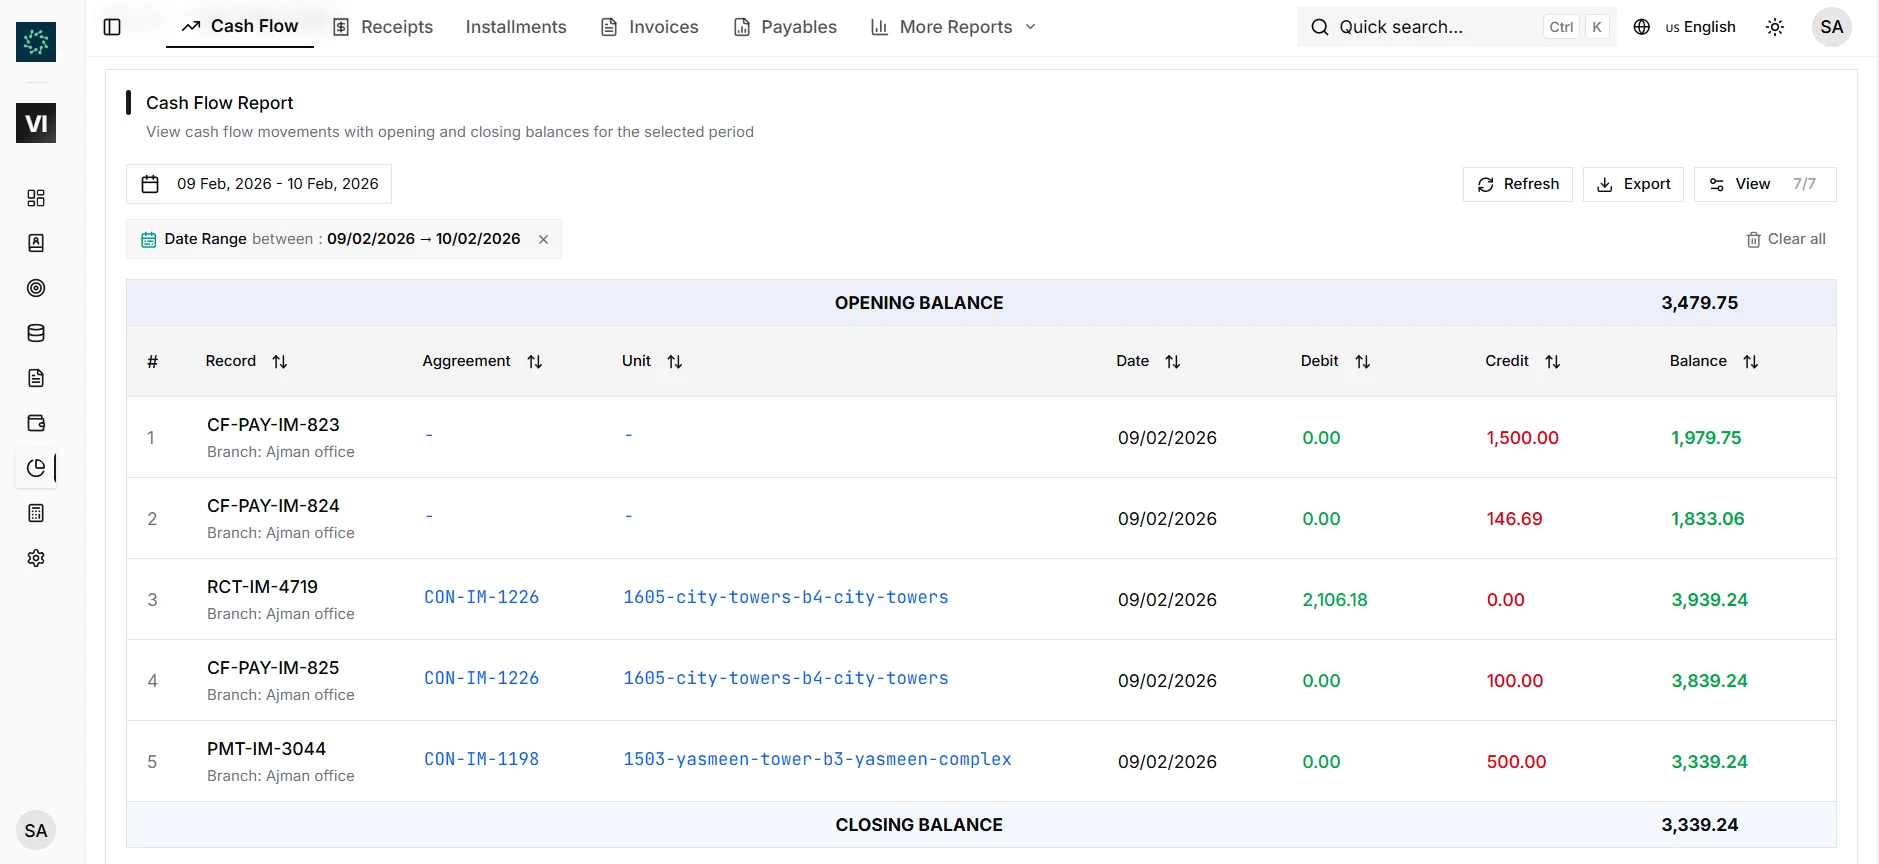Open the database icon in sidebar
This screenshot has height=864, width=1879.
(36, 333)
